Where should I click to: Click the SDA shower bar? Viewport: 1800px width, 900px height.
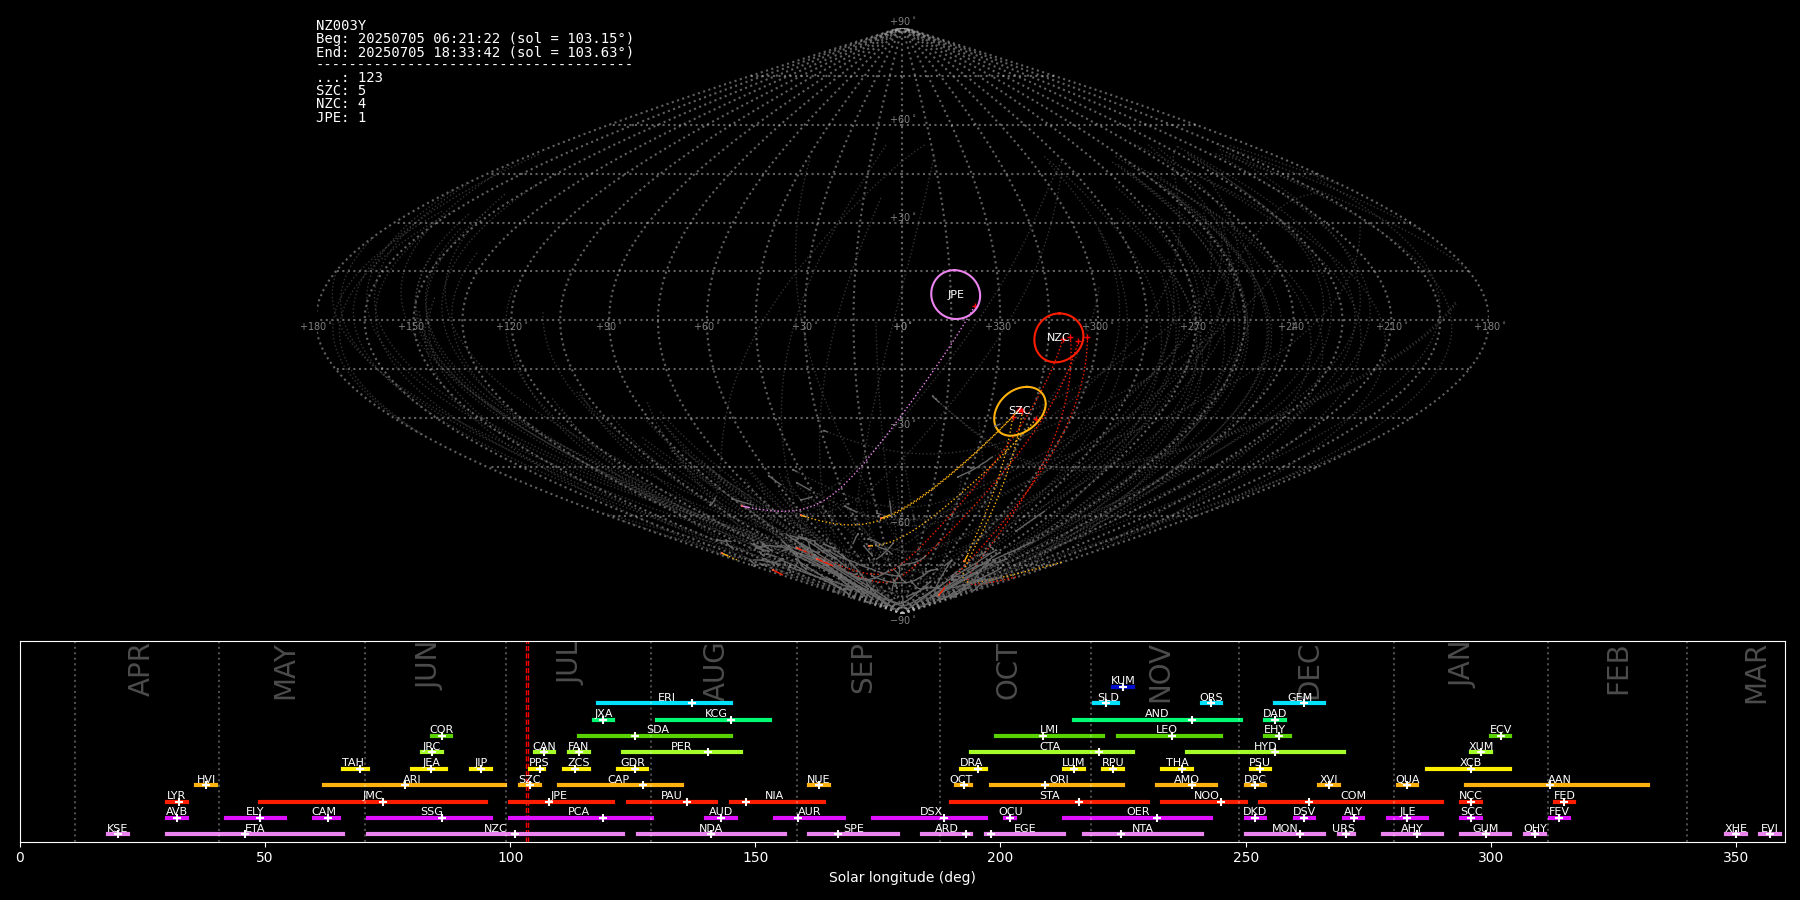655,736
